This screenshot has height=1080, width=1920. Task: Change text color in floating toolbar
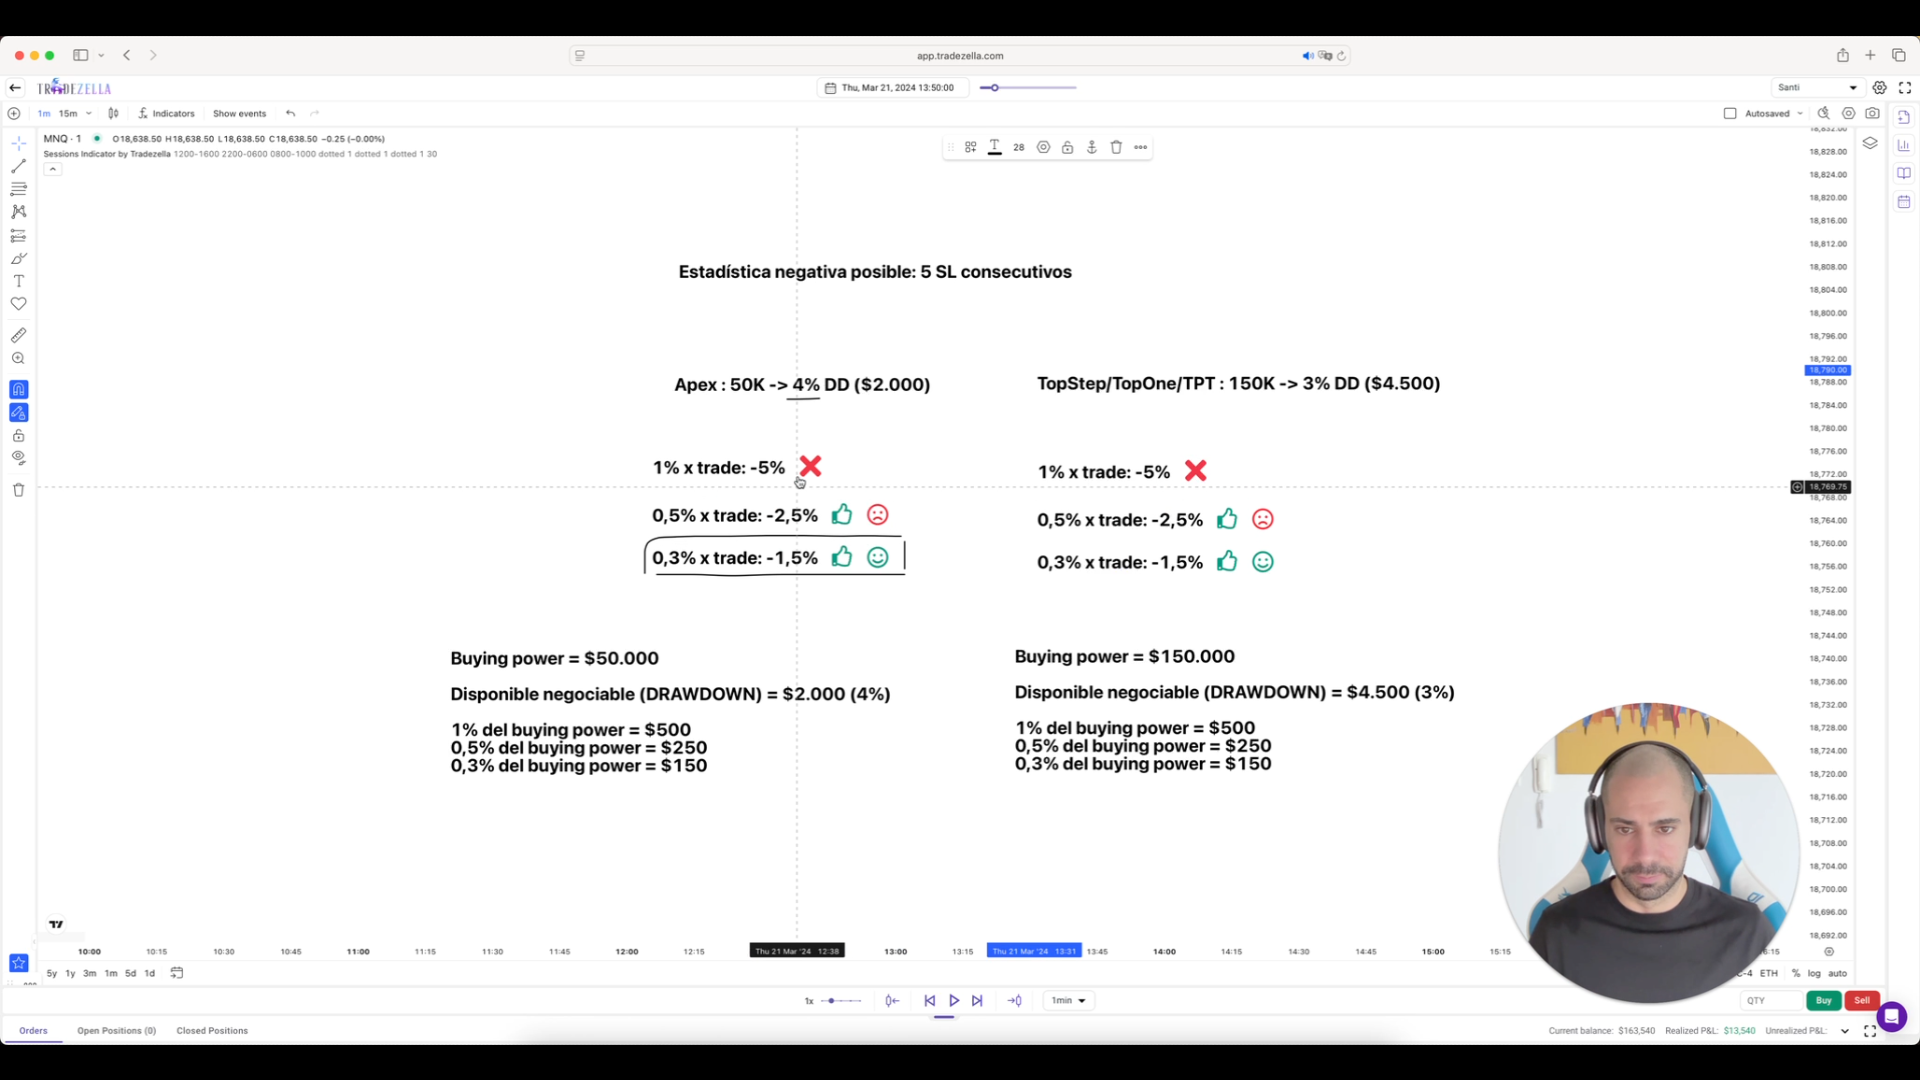coord(995,148)
